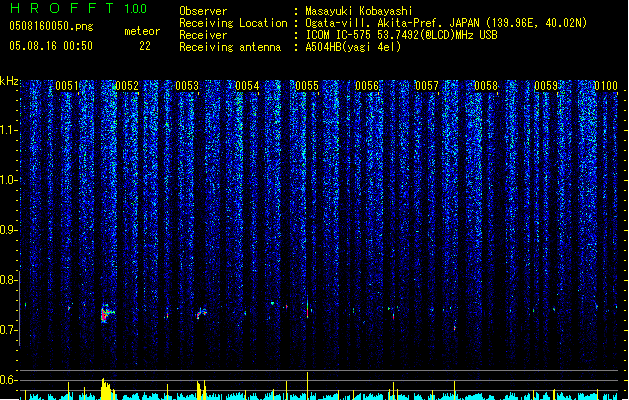
Task: Click the Observer label
Action: [x=203, y=11]
